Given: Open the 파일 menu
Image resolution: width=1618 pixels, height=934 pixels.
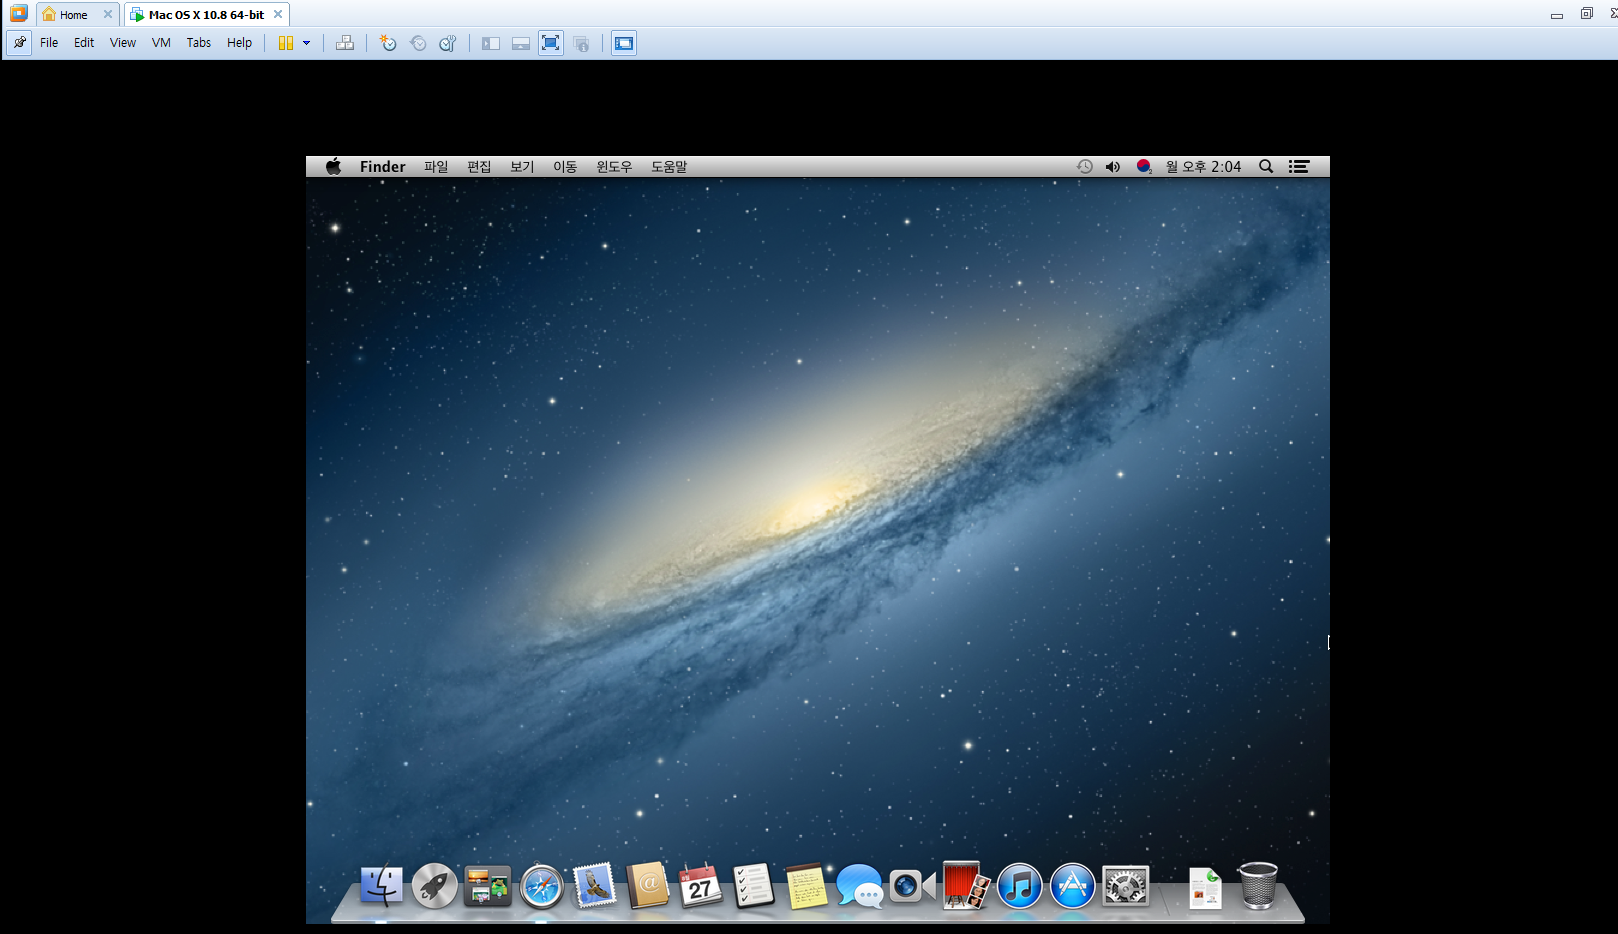Looking at the screenshot, I should coord(436,167).
